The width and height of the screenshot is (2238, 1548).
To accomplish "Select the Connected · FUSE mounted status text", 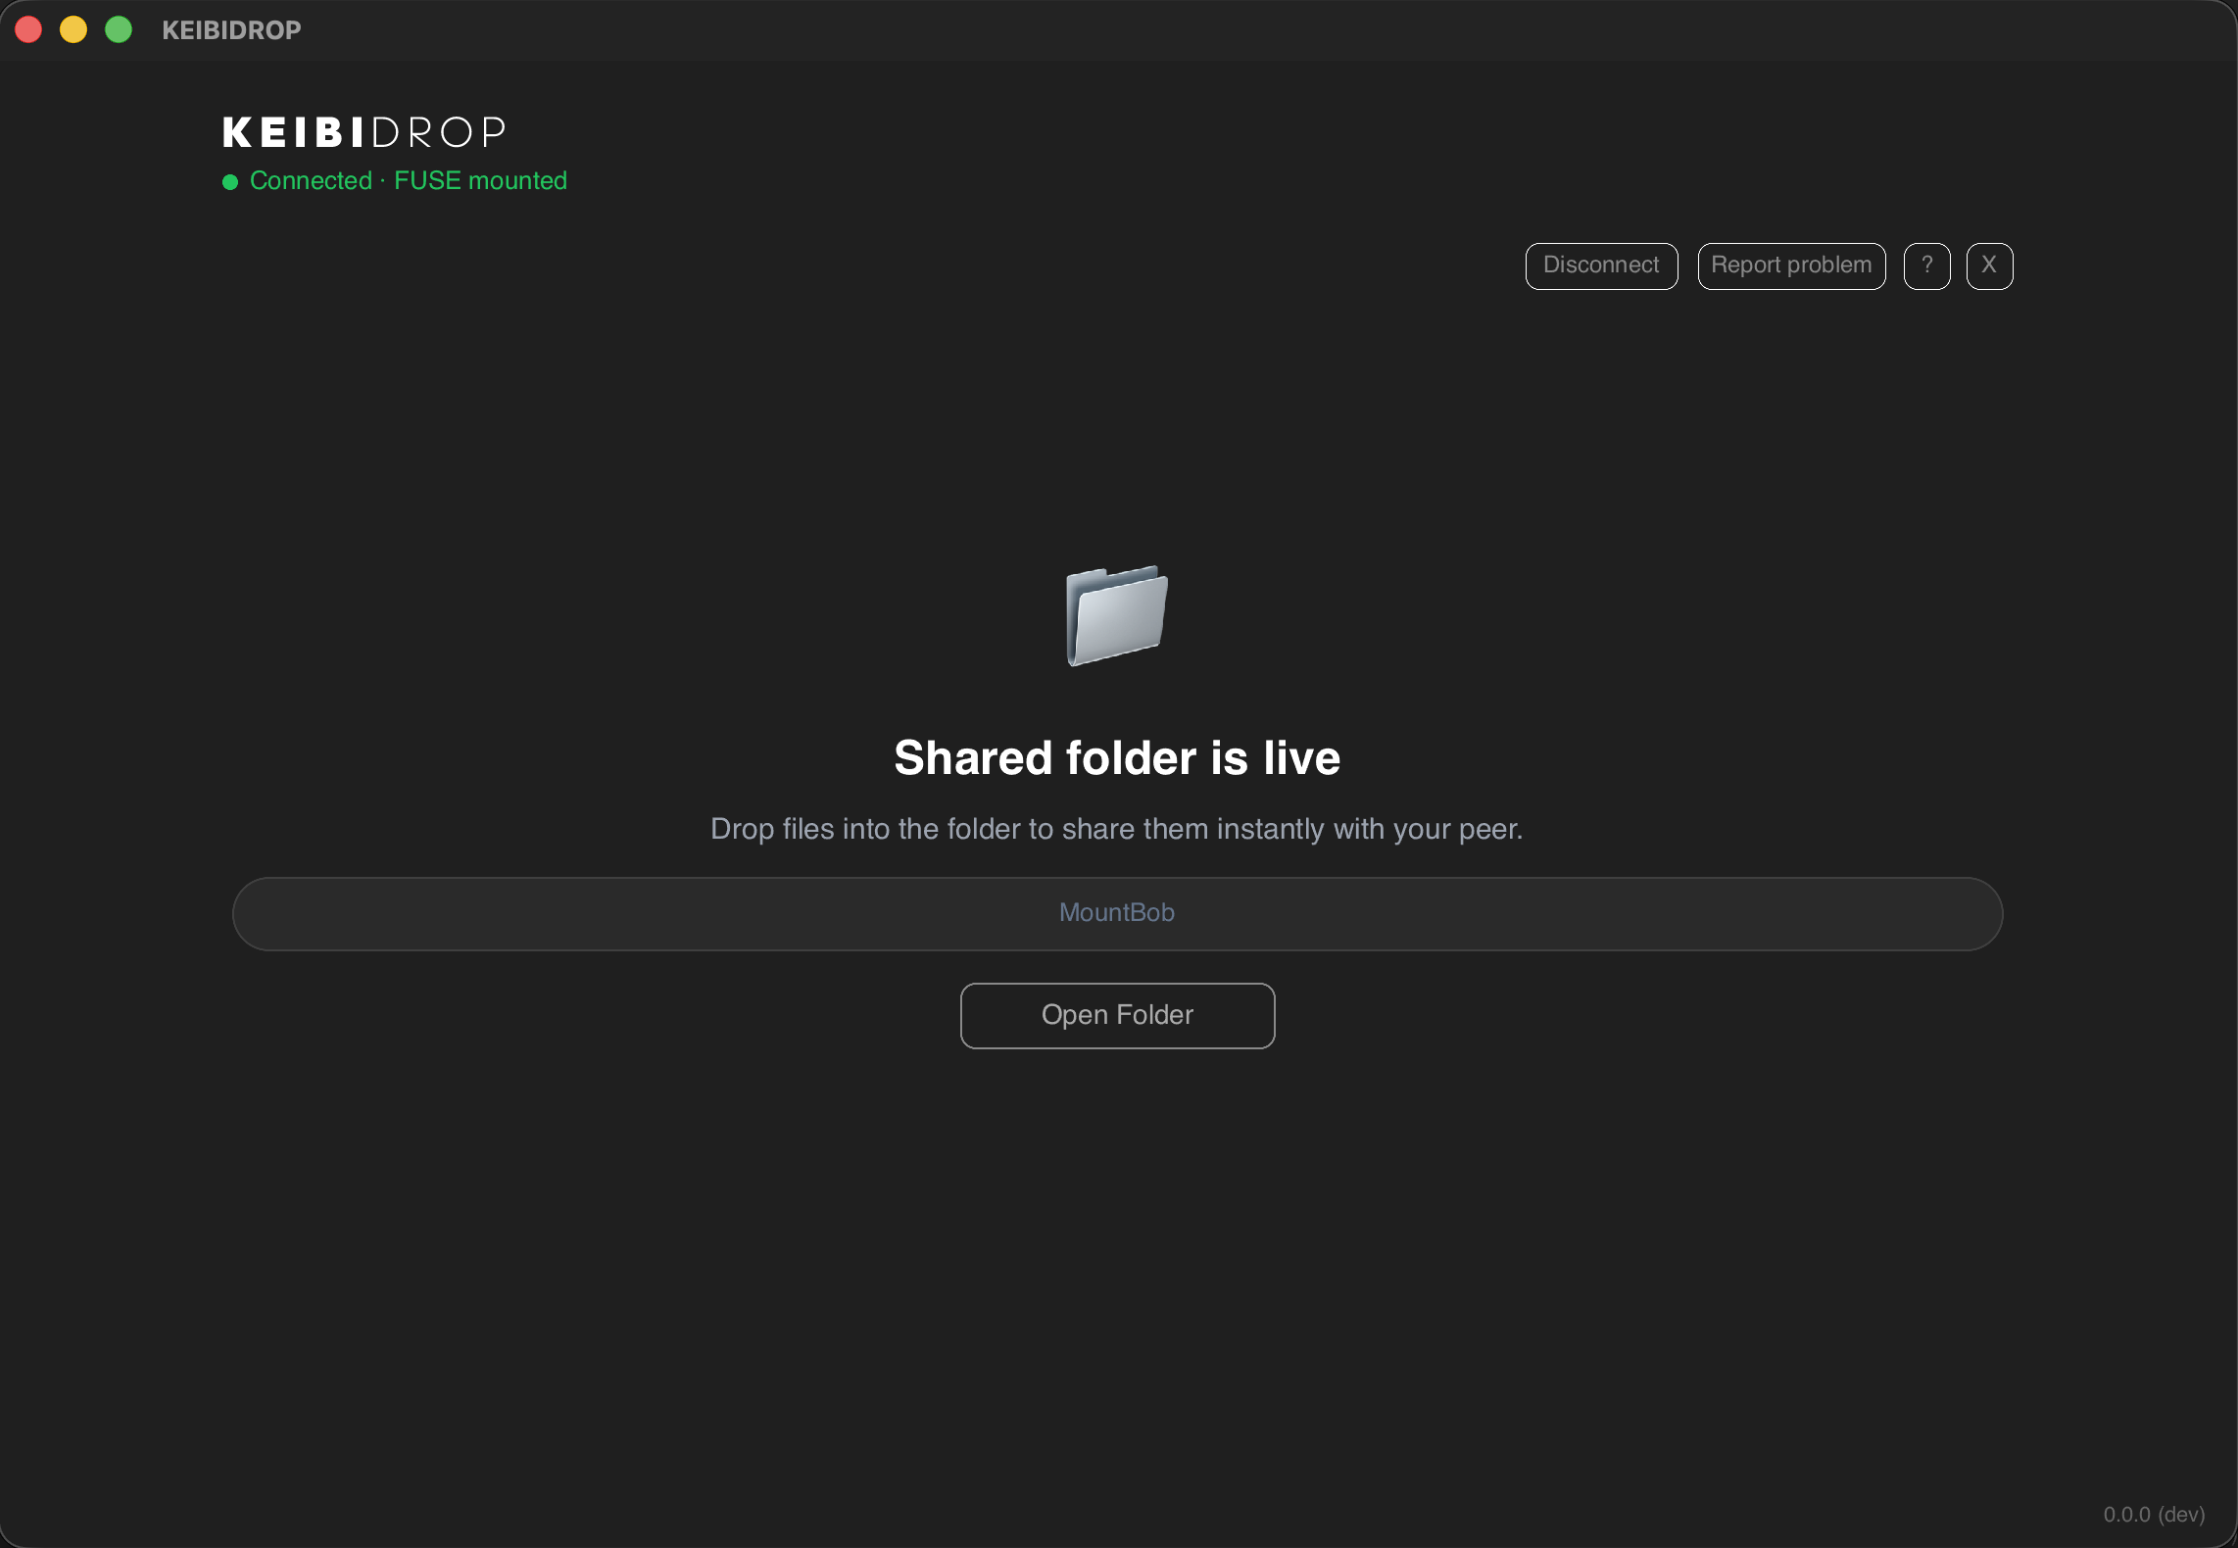I will pyautogui.click(x=407, y=181).
